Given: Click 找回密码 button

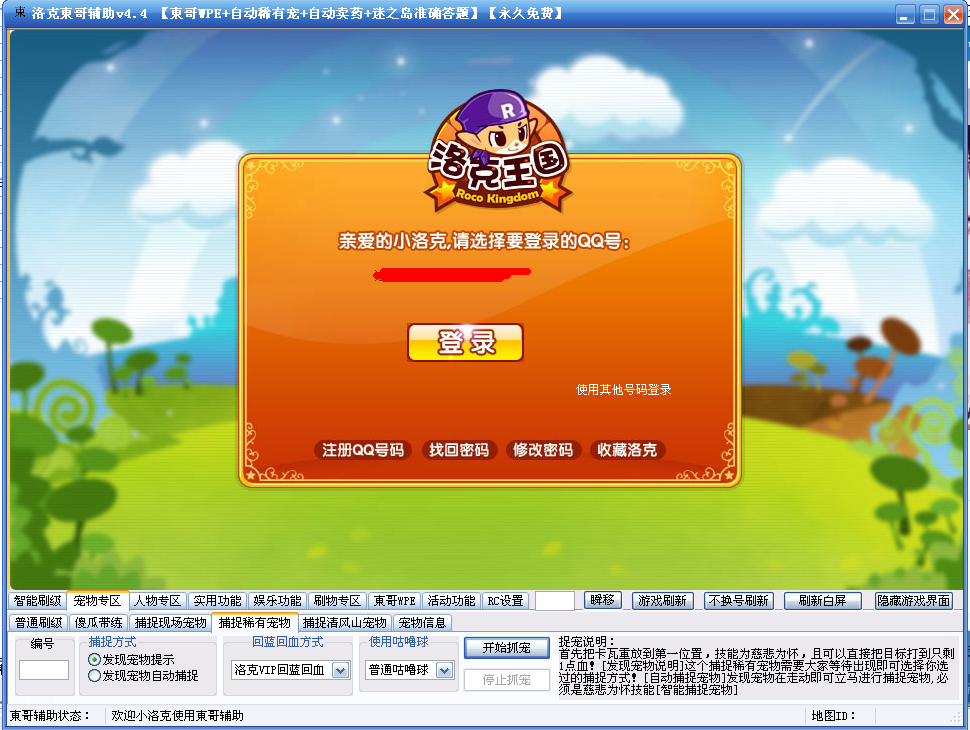Looking at the screenshot, I should tap(459, 450).
